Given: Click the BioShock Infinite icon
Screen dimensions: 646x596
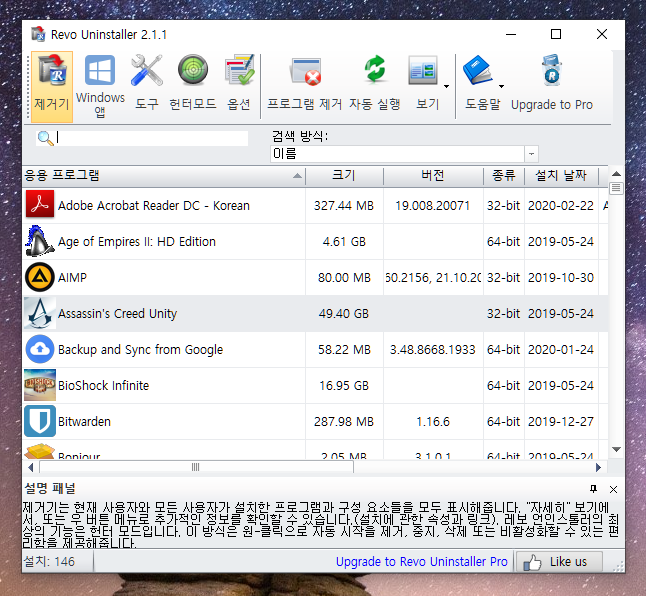Looking at the screenshot, I should pyautogui.click(x=40, y=385).
